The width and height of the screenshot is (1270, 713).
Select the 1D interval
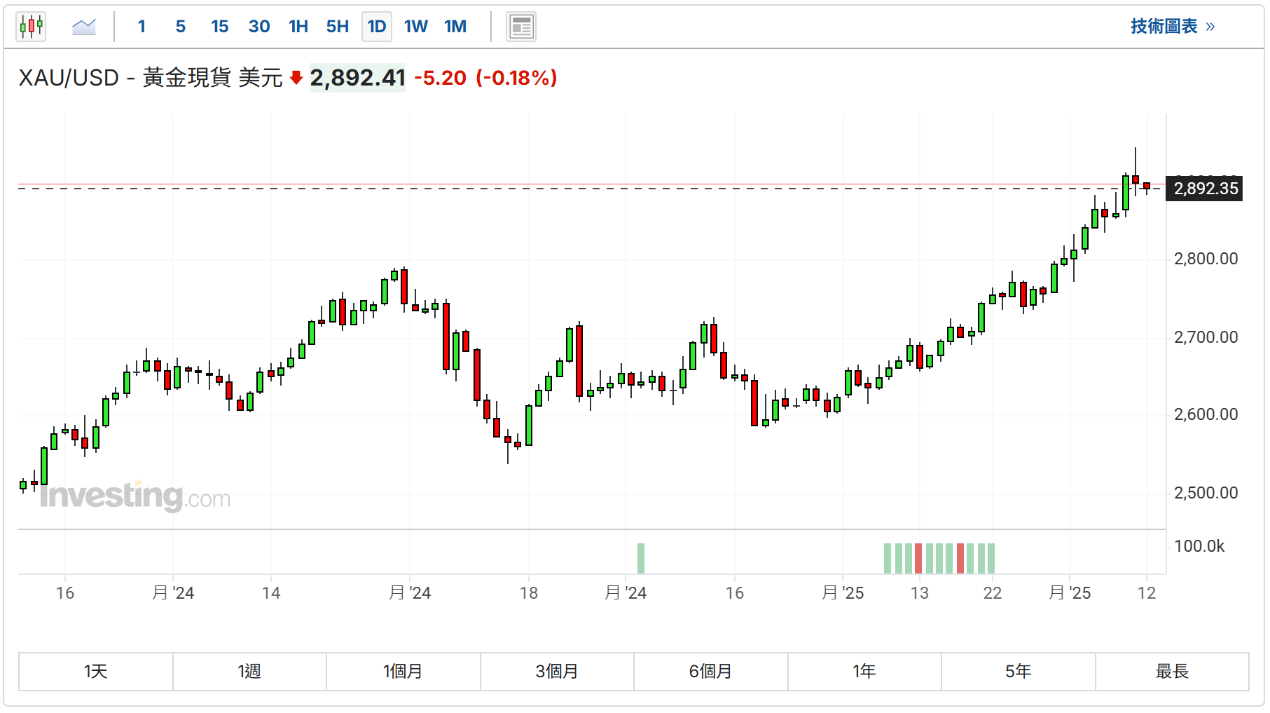pos(377,26)
